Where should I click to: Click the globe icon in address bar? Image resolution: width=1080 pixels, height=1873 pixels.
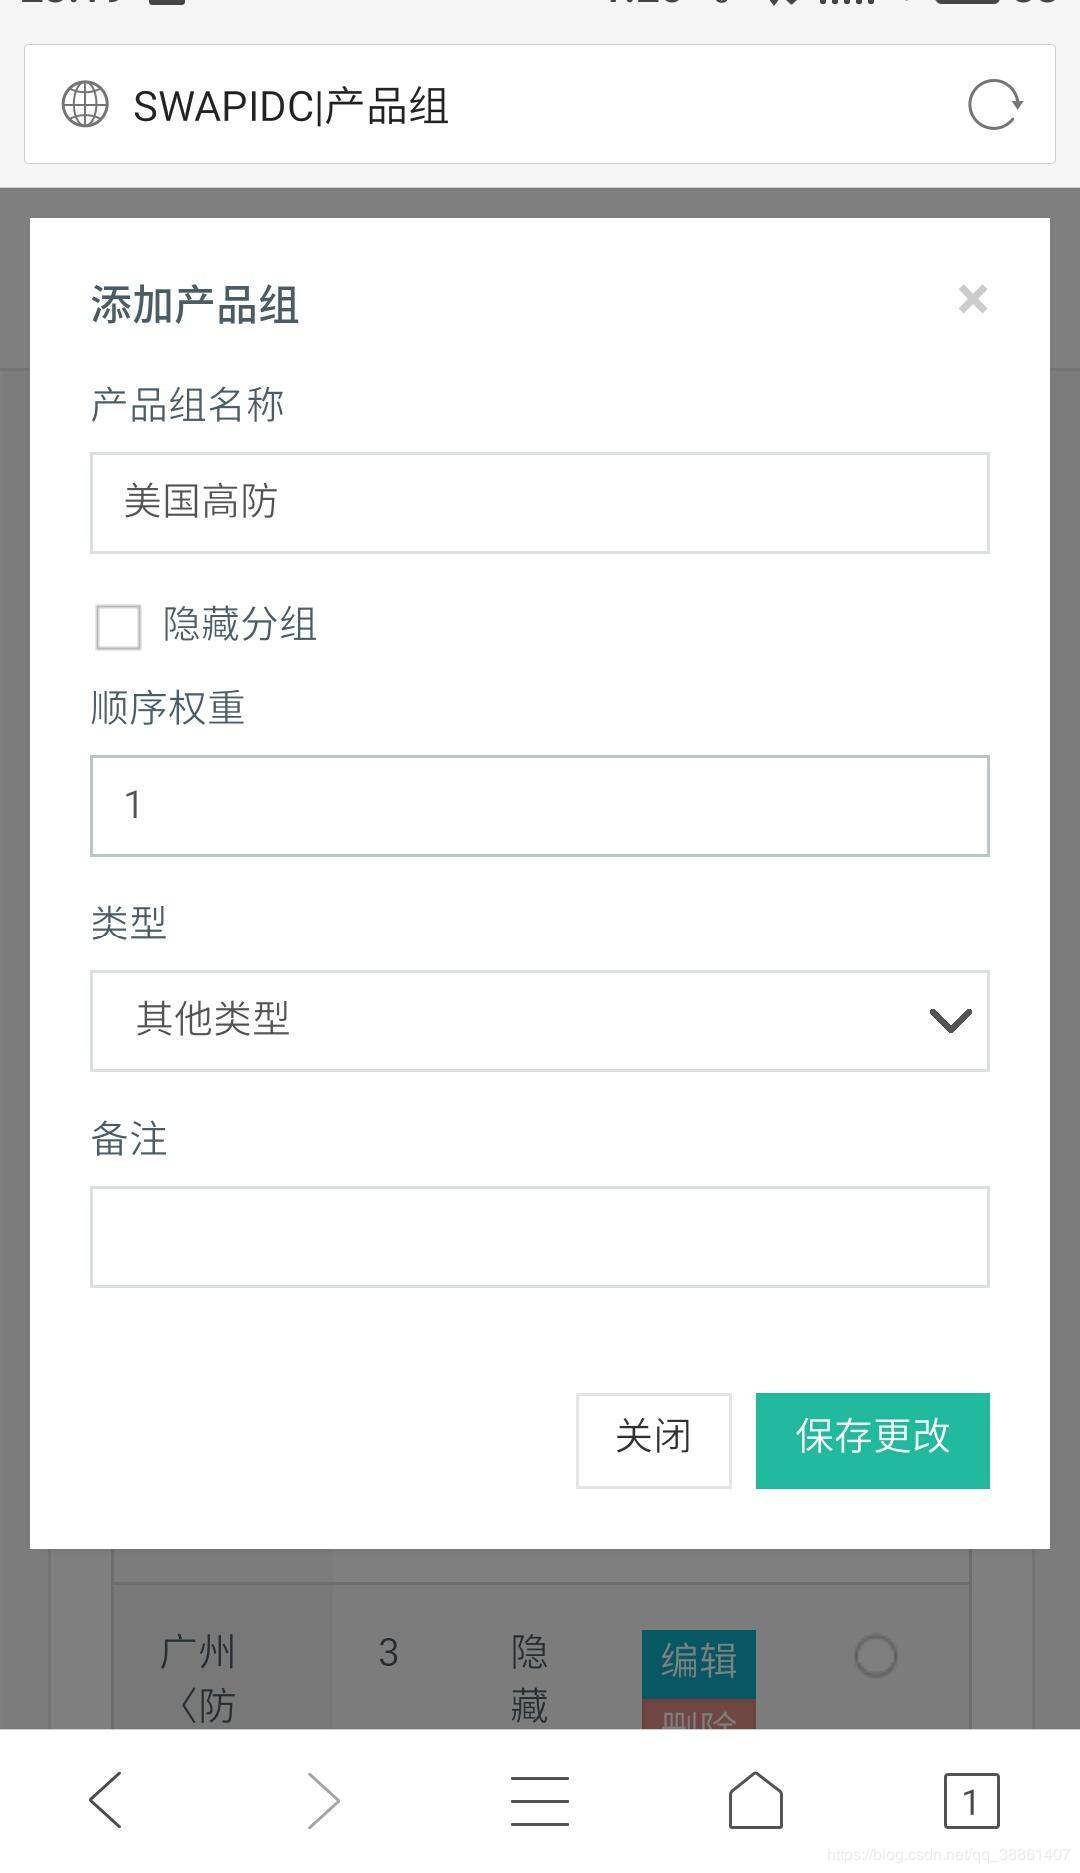[x=85, y=105]
